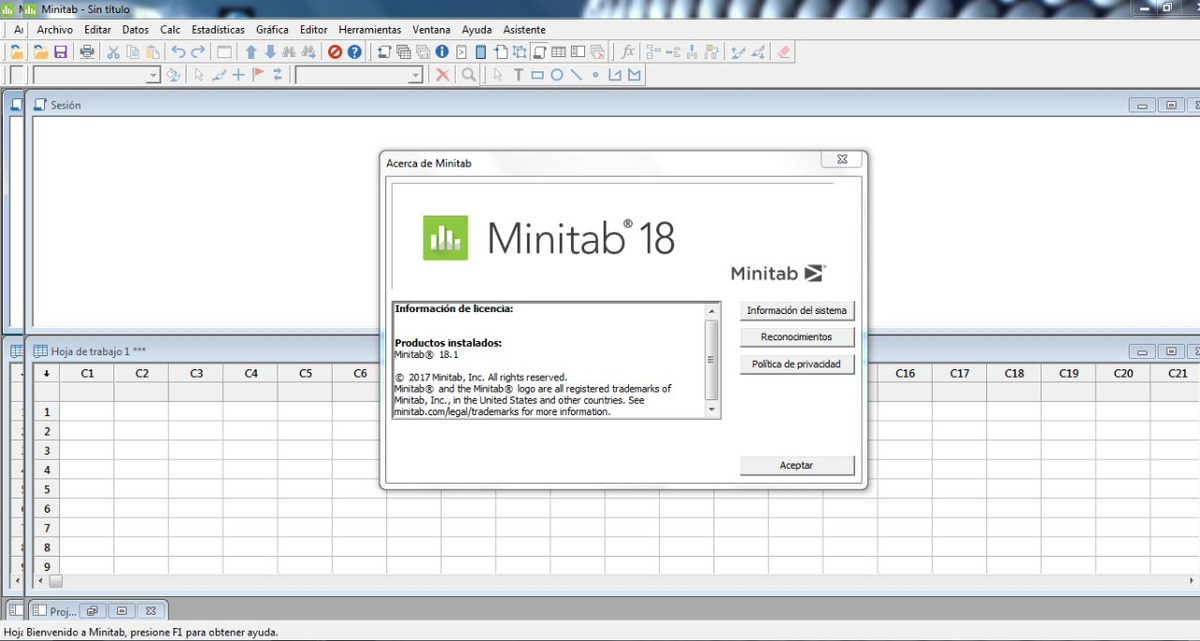The height and width of the screenshot is (641, 1200).
Task: Open the Gráfica menu
Action: [x=272, y=30]
